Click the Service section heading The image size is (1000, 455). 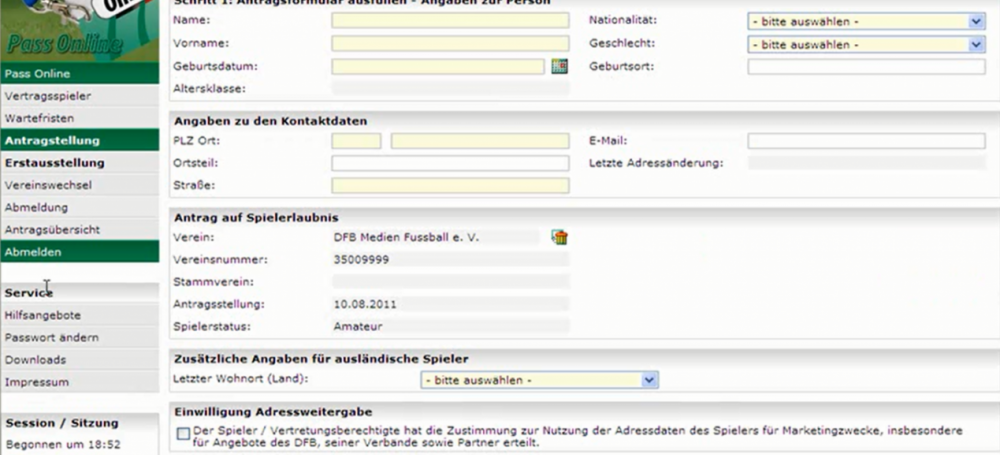click(x=29, y=293)
